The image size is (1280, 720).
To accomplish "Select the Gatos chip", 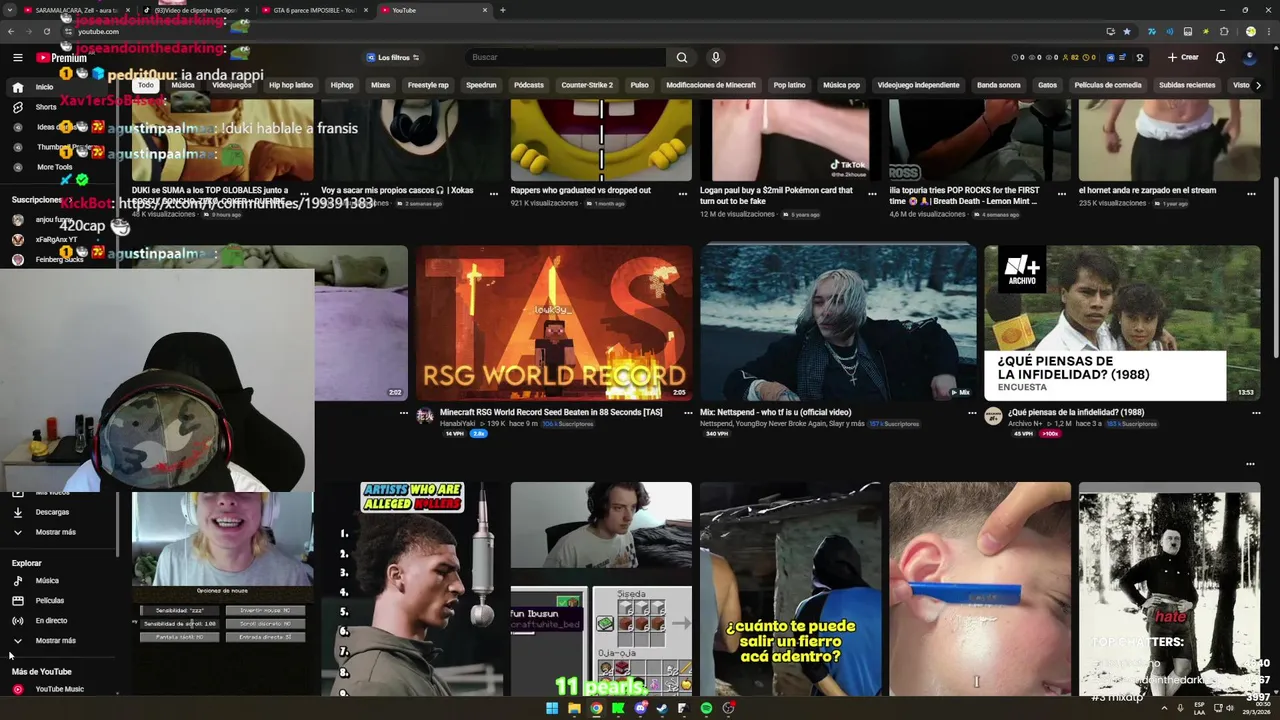I will click(x=1047, y=85).
